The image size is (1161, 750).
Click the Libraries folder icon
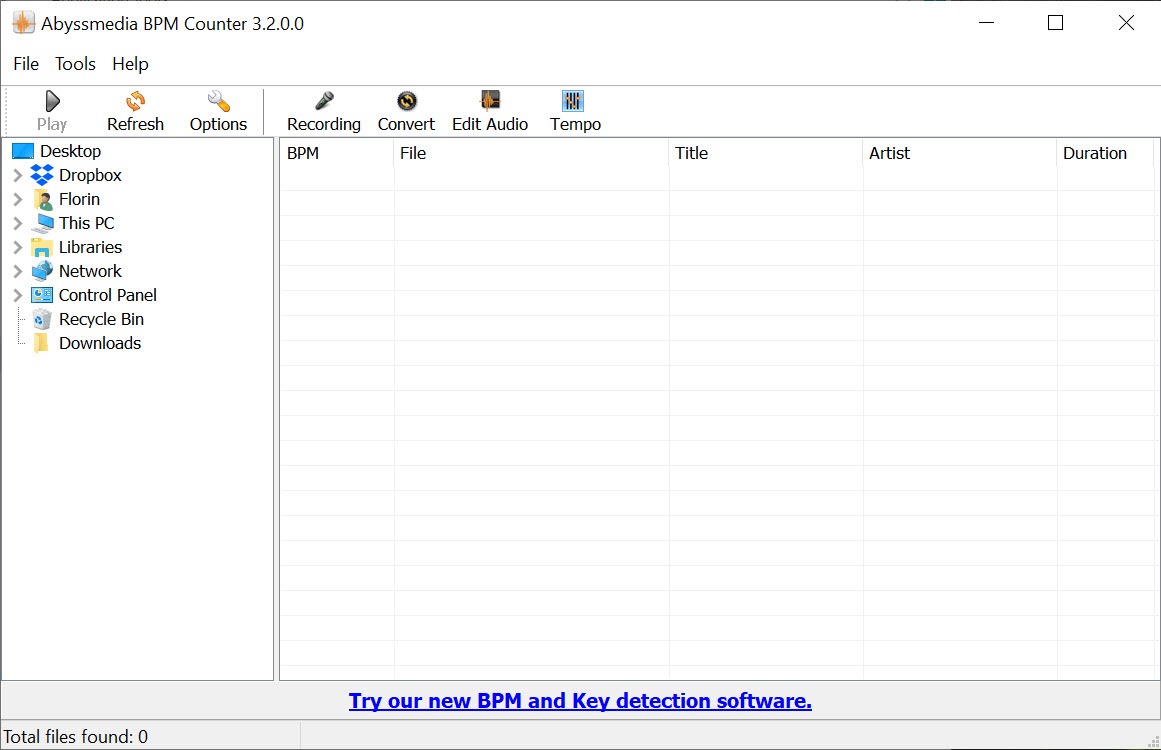(42, 247)
